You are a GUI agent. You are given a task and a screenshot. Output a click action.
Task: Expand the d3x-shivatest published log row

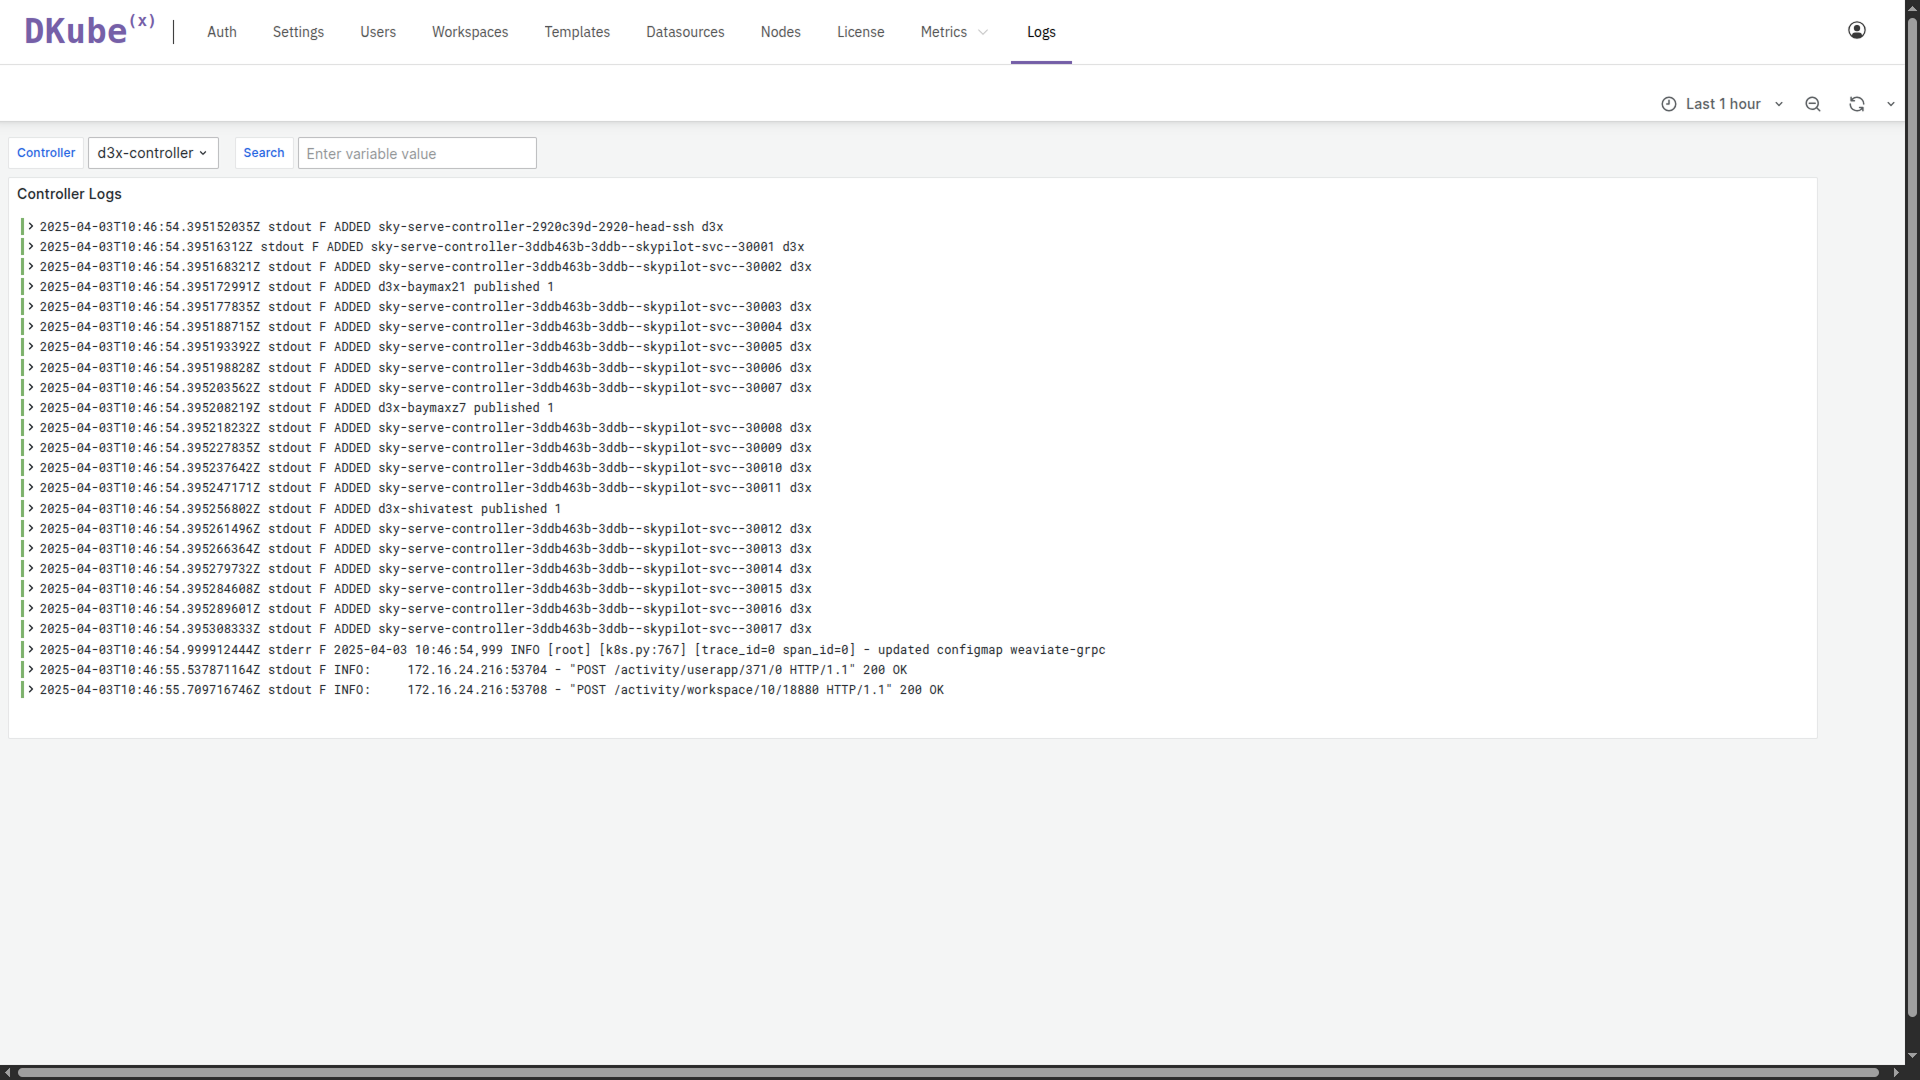(31, 509)
